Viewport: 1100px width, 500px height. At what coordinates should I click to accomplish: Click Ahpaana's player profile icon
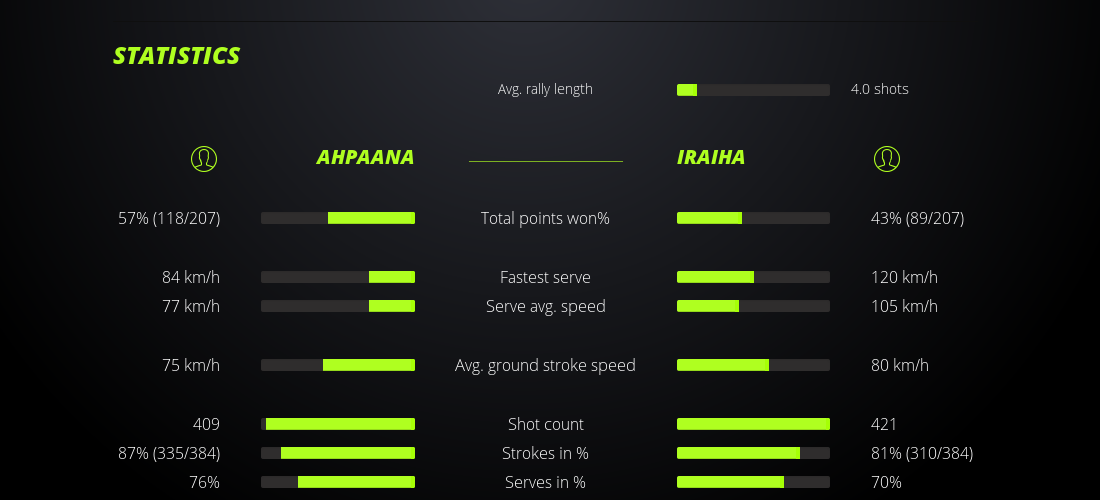[203, 158]
